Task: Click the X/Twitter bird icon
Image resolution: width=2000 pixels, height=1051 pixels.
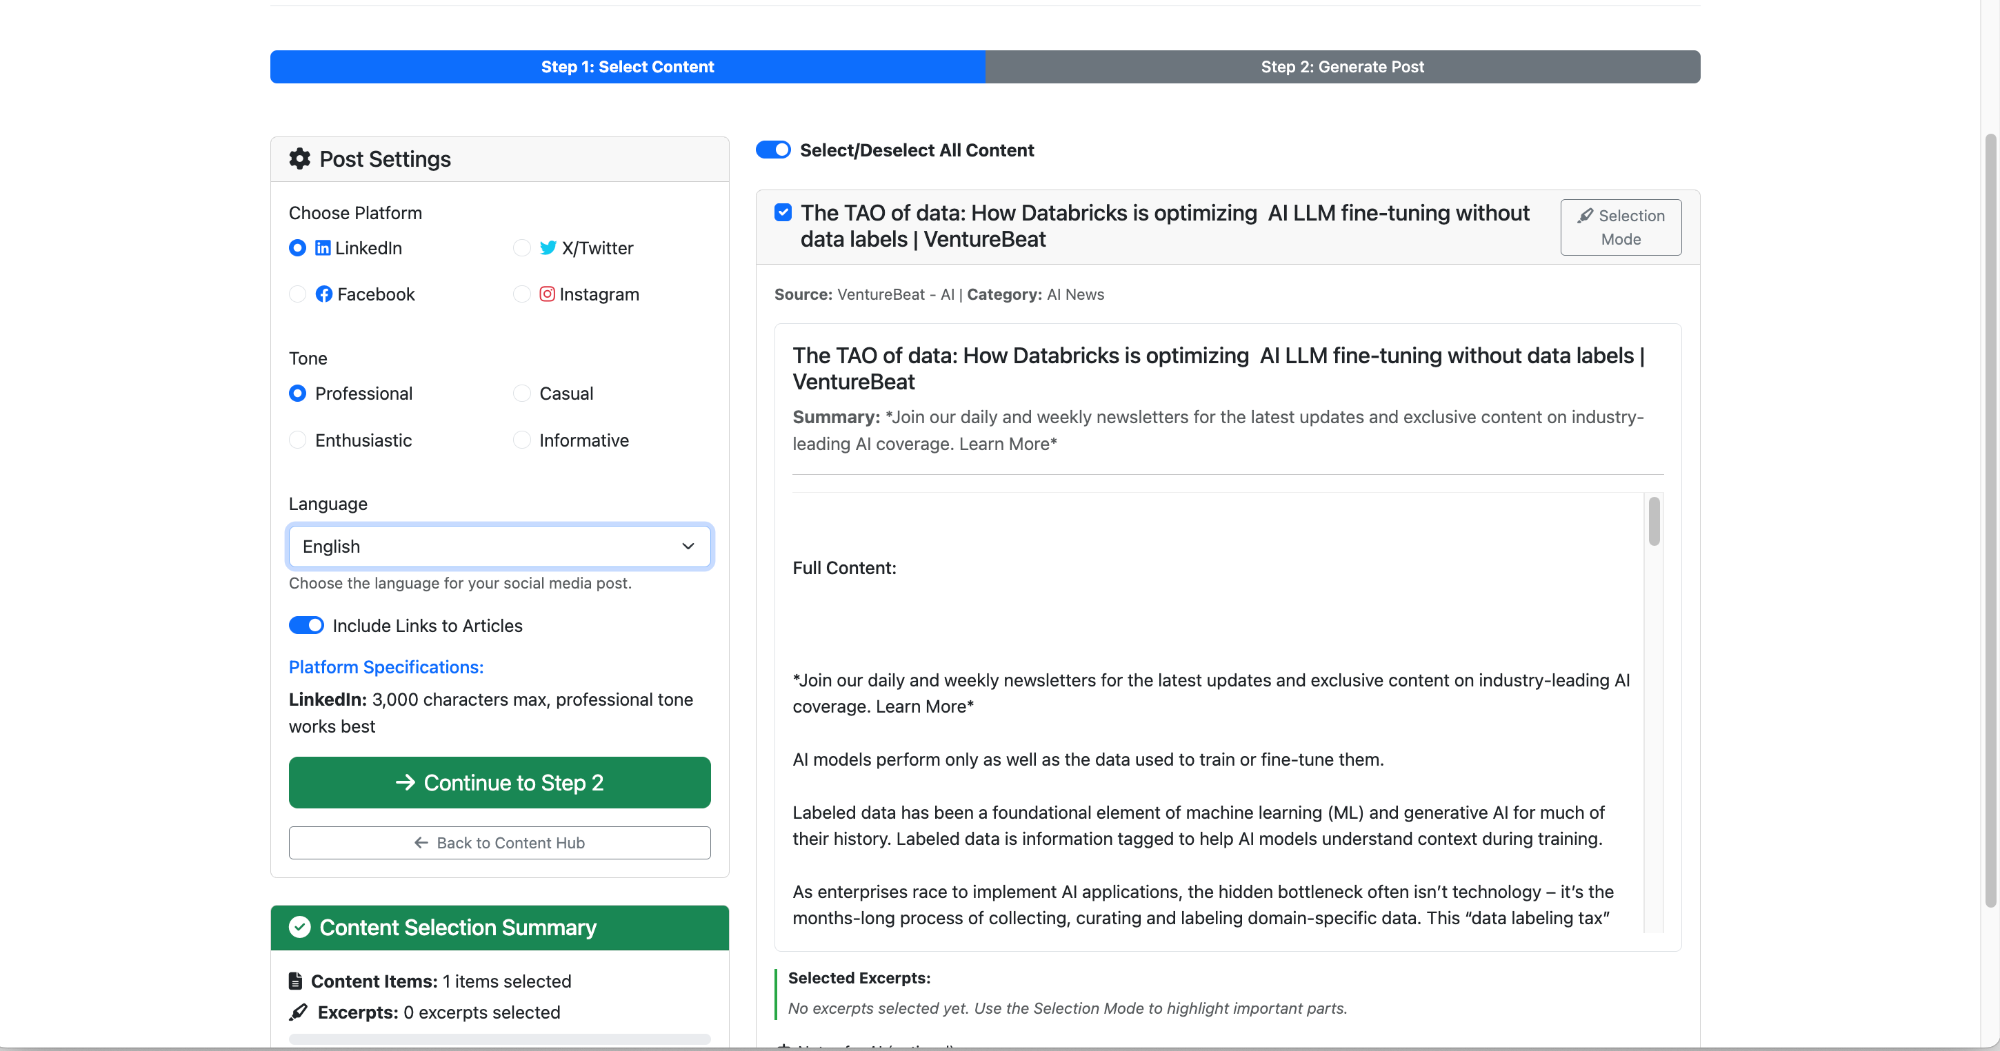Action: (x=548, y=248)
